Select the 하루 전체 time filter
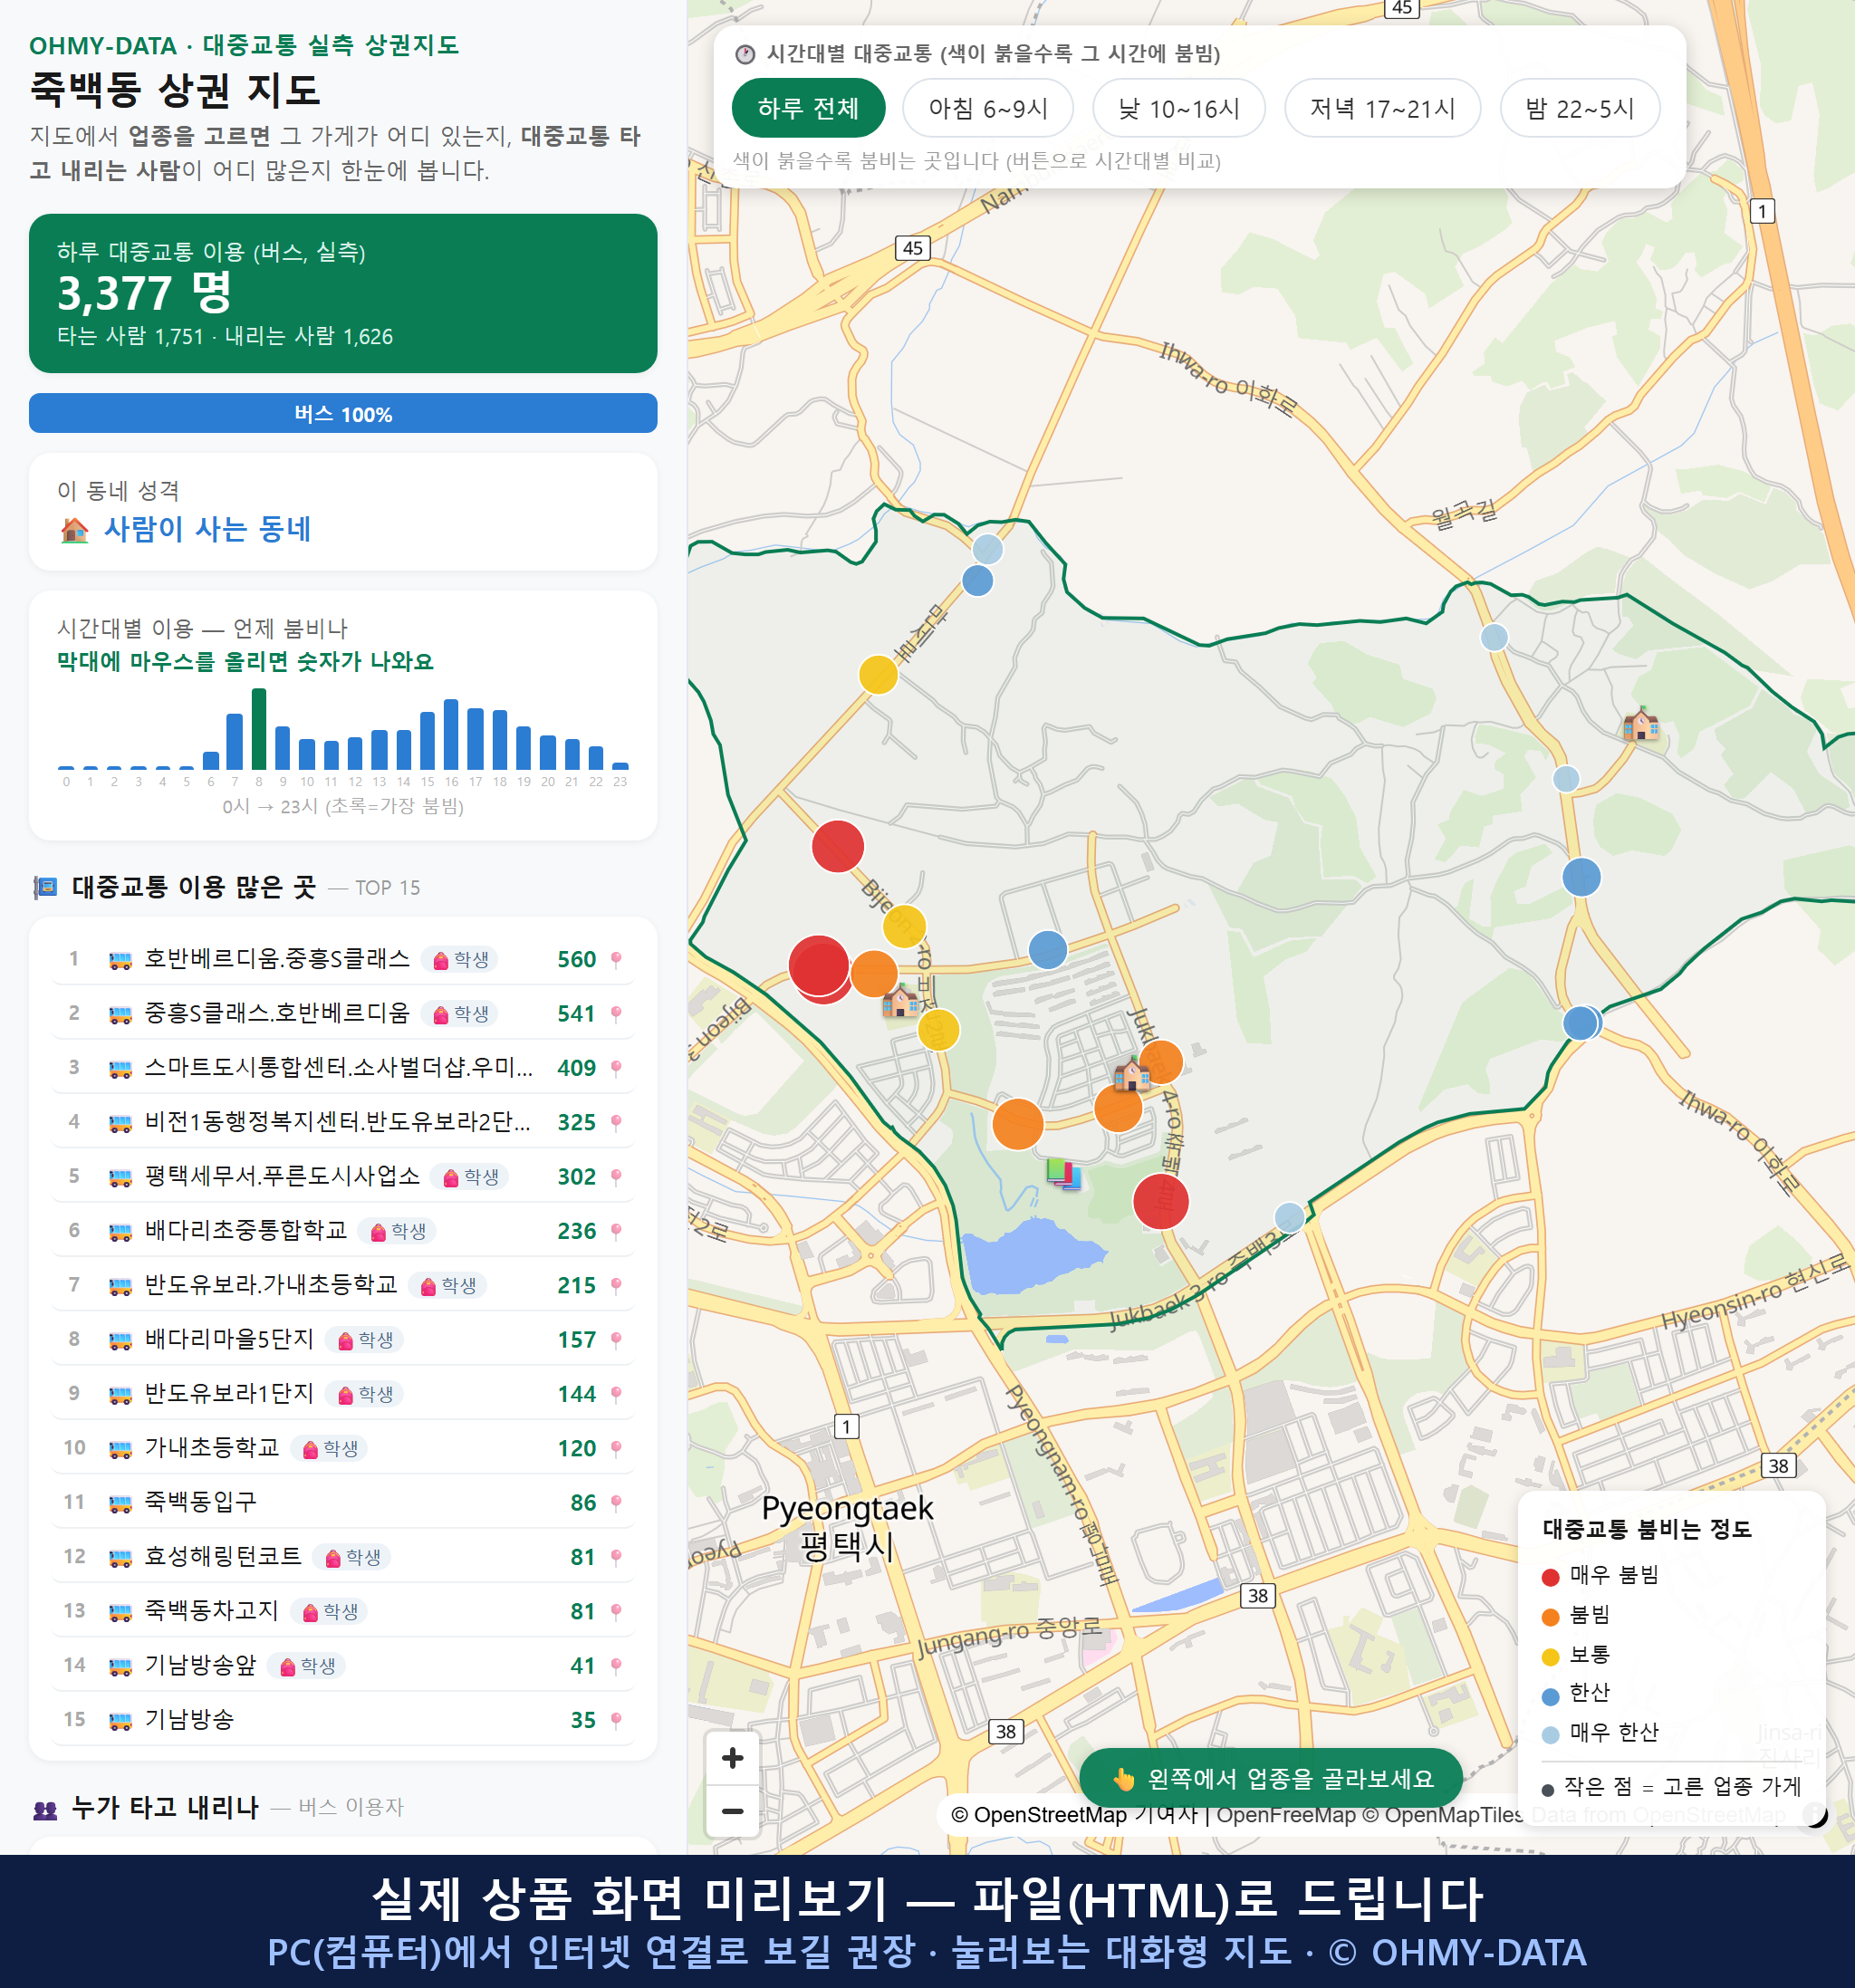This screenshot has width=1855, height=1988. (x=808, y=108)
